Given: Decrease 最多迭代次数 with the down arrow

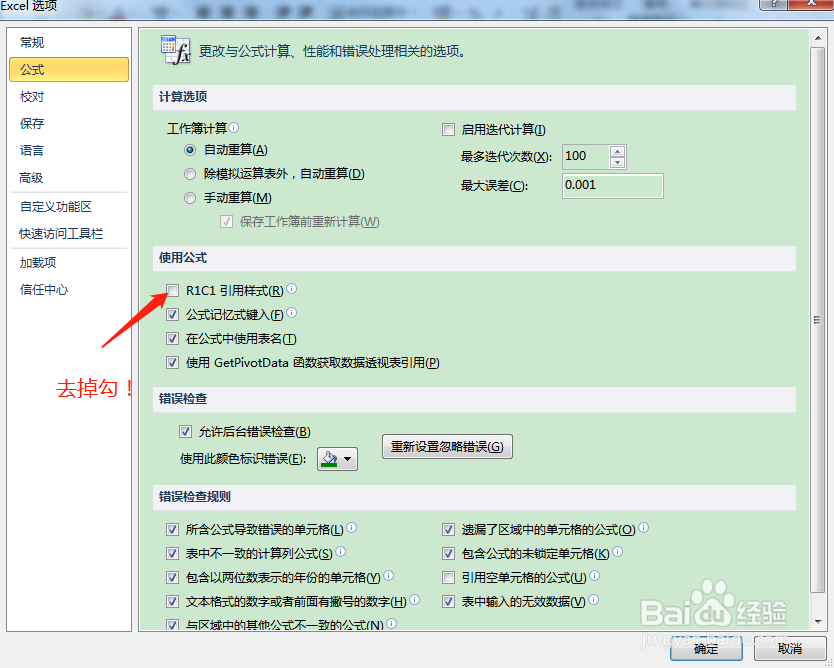Looking at the screenshot, I should click(618, 162).
